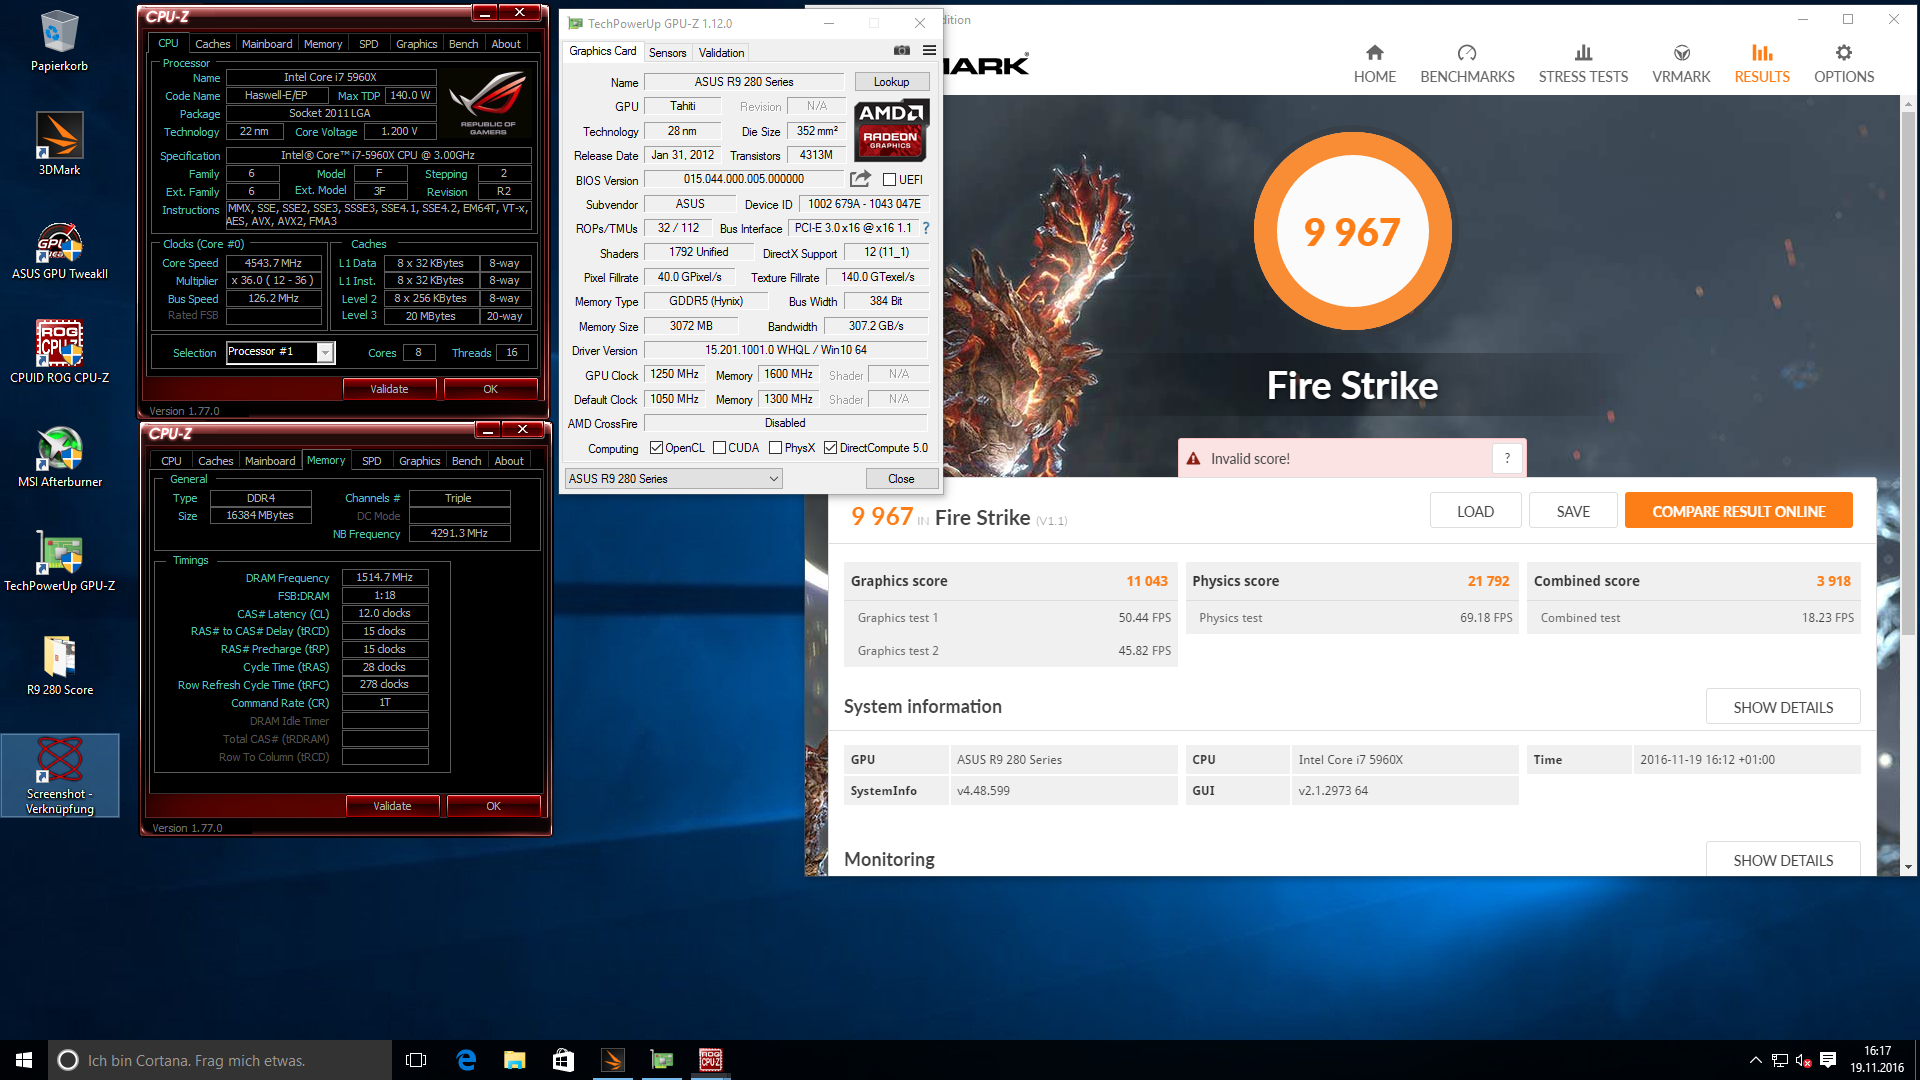This screenshot has height=1080, width=1920.
Task: Launch Microsoft Edge from taskbar
Action: coord(466,1060)
